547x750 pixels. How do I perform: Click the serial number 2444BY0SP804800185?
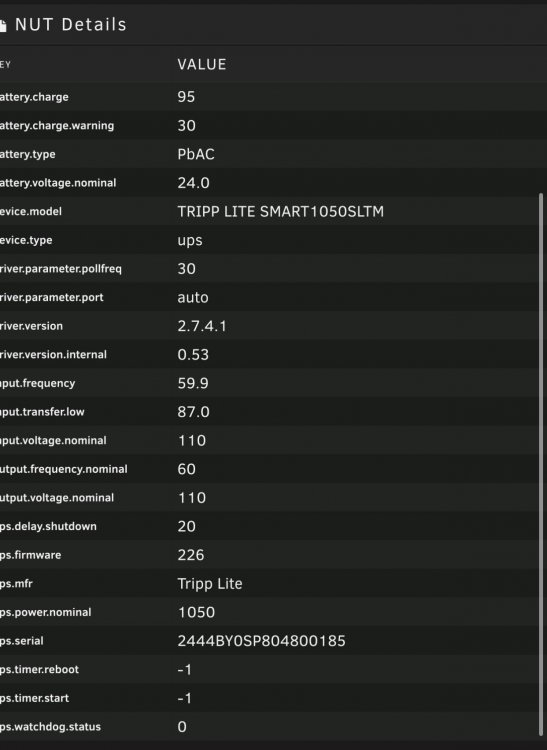tap(262, 641)
